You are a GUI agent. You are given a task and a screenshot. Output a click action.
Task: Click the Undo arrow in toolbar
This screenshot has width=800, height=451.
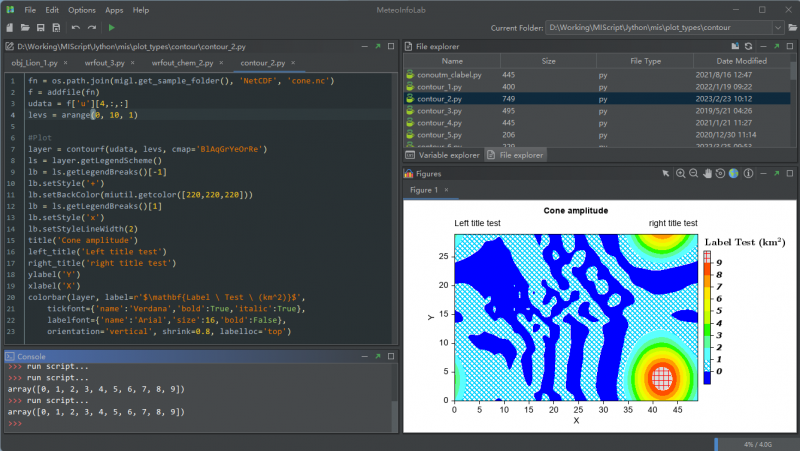[77, 27]
